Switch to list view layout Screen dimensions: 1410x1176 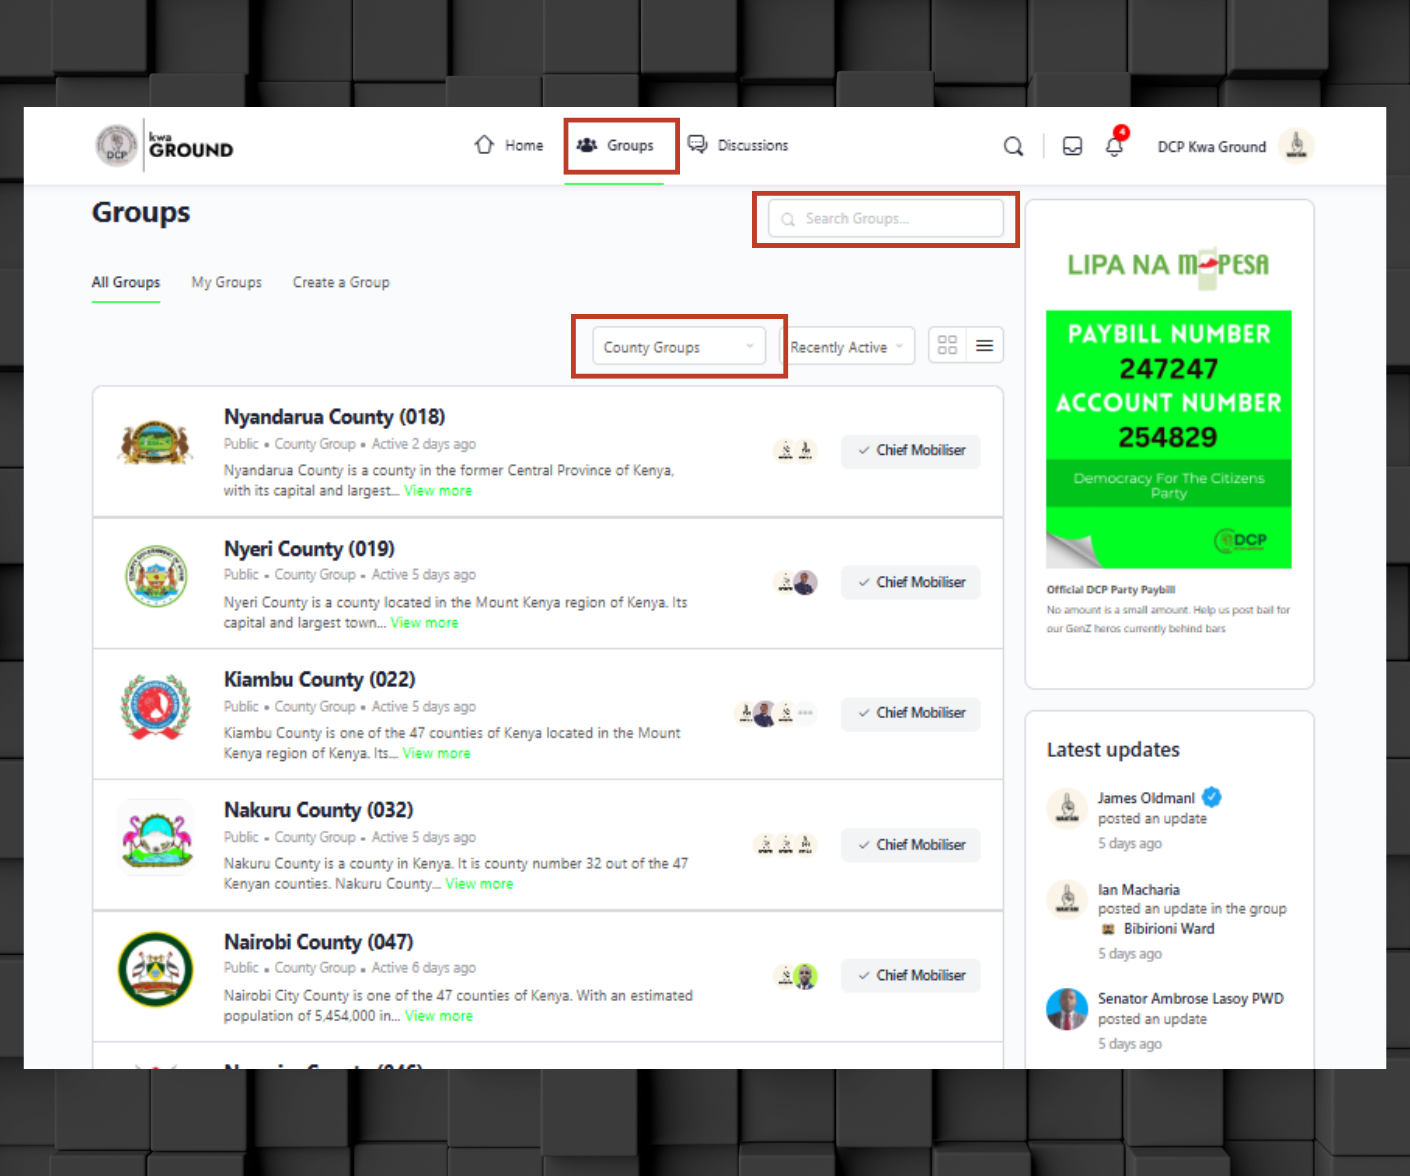tap(985, 345)
